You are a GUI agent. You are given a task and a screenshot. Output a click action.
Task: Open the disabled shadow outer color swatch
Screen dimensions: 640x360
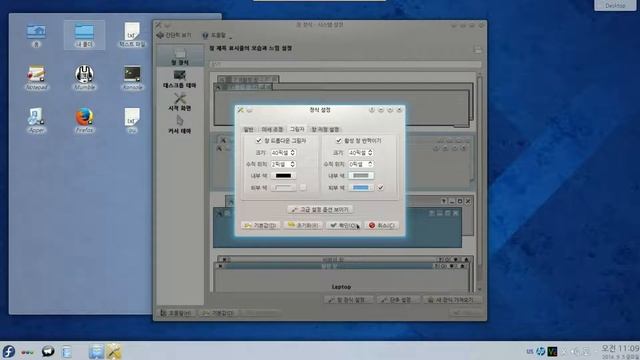283,187
